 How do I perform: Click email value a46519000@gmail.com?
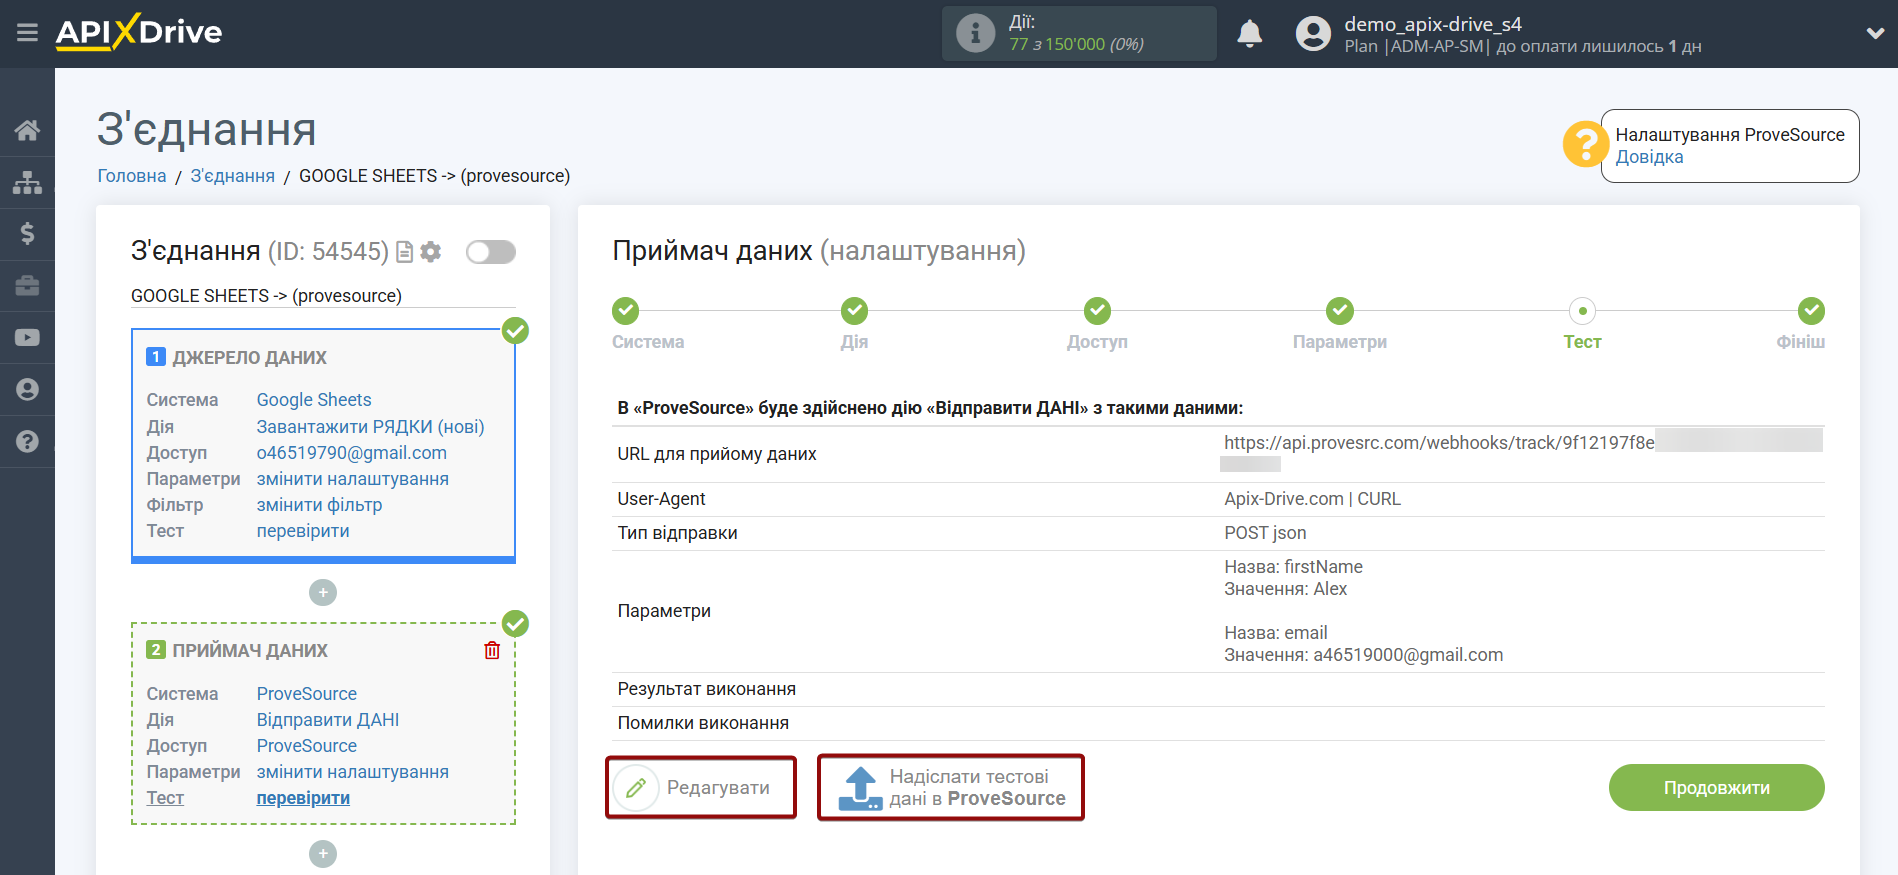1408,655
